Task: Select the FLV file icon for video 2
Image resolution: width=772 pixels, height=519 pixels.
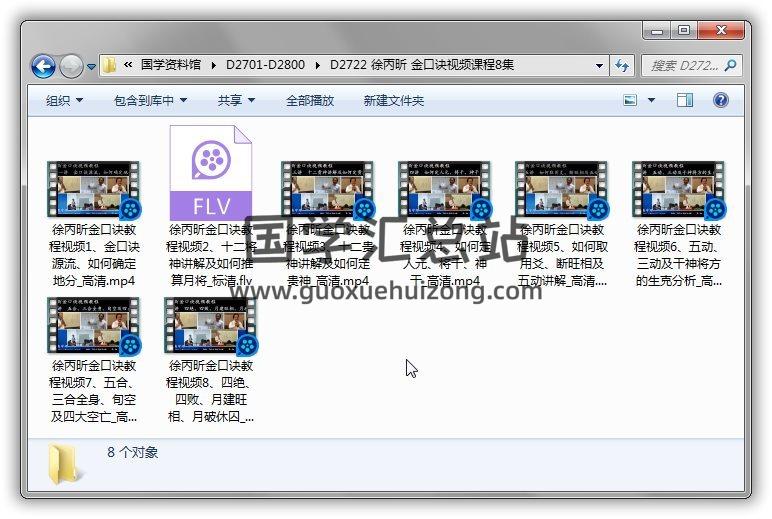Action: [210, 173]
